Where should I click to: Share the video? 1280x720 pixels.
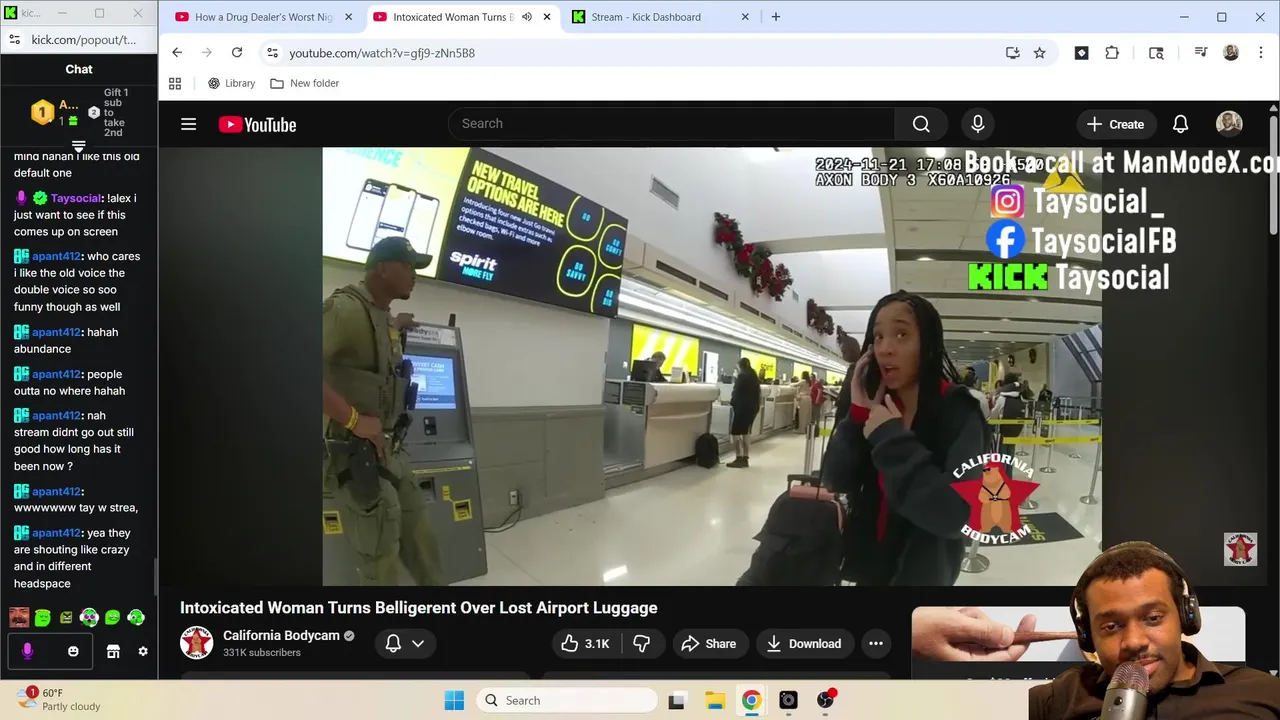coord(709,644)
